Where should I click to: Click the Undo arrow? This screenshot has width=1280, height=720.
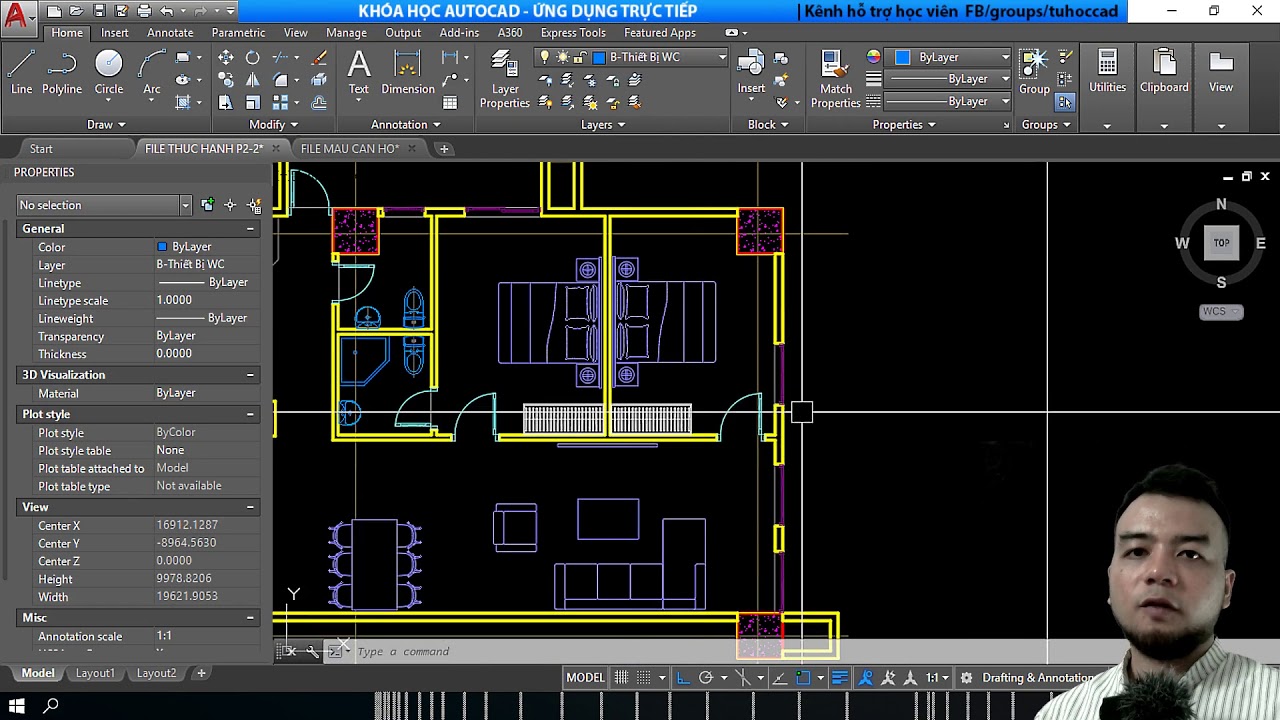point(167,11)
